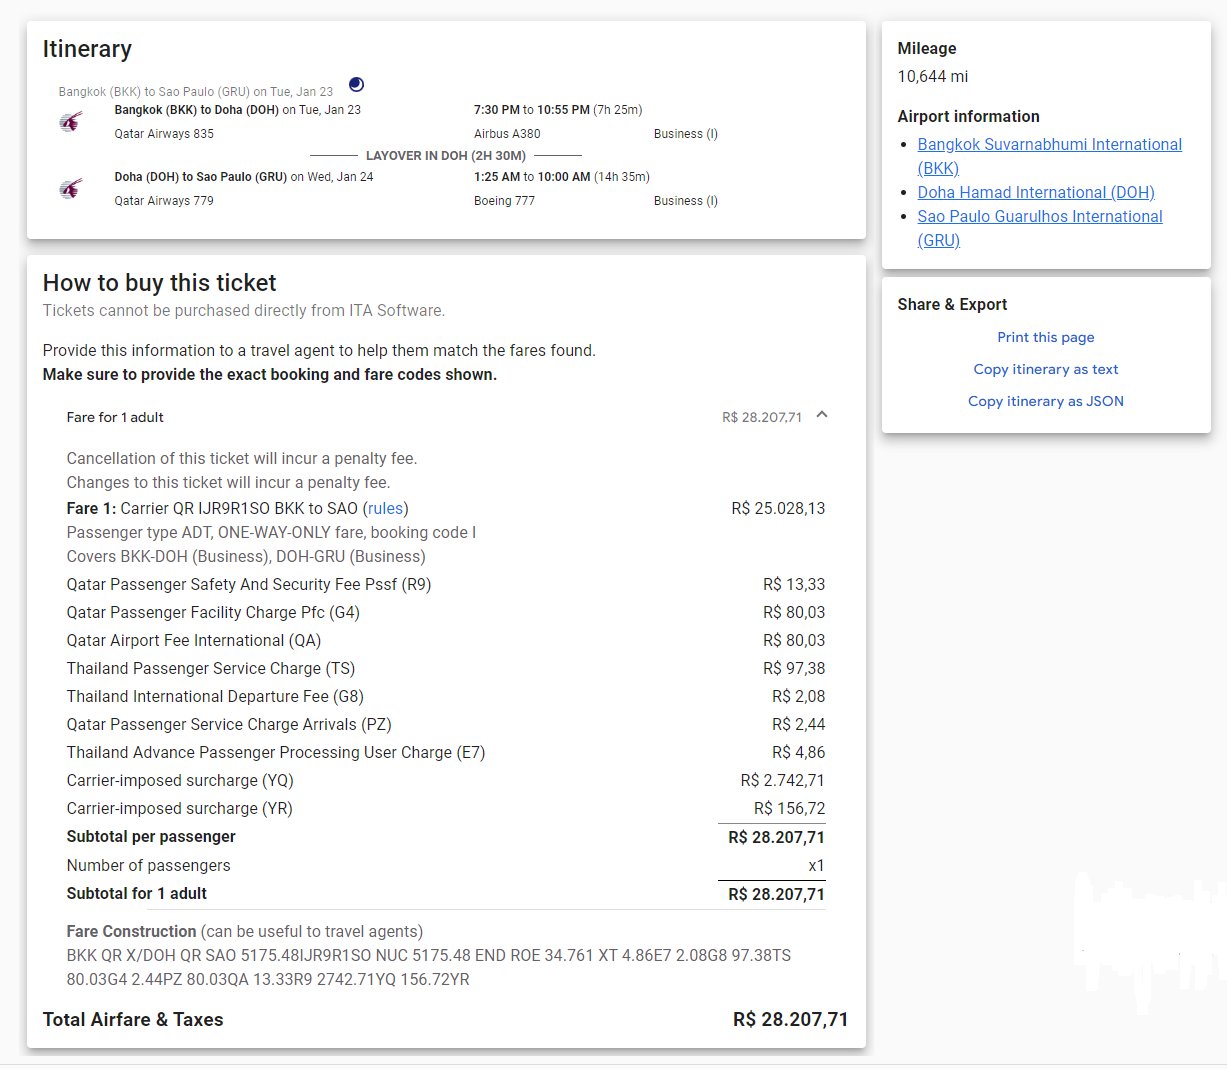Click the 'Boeing 777' aircraft text
Viewport: 1227px width, 1069px height.
(x=504, y=201)
